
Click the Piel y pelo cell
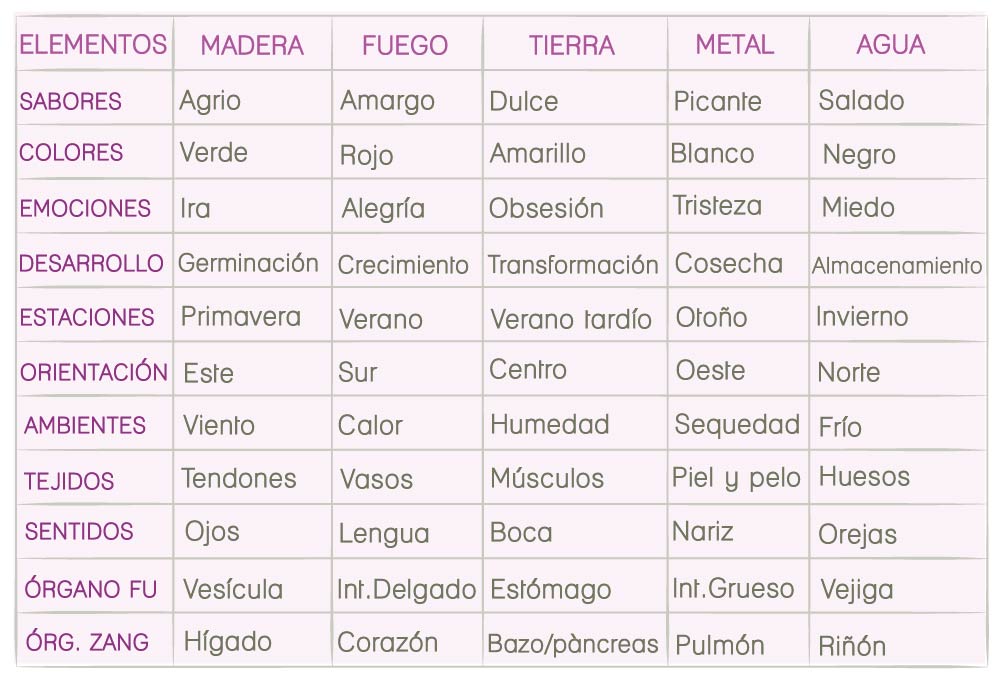point(736,479)
